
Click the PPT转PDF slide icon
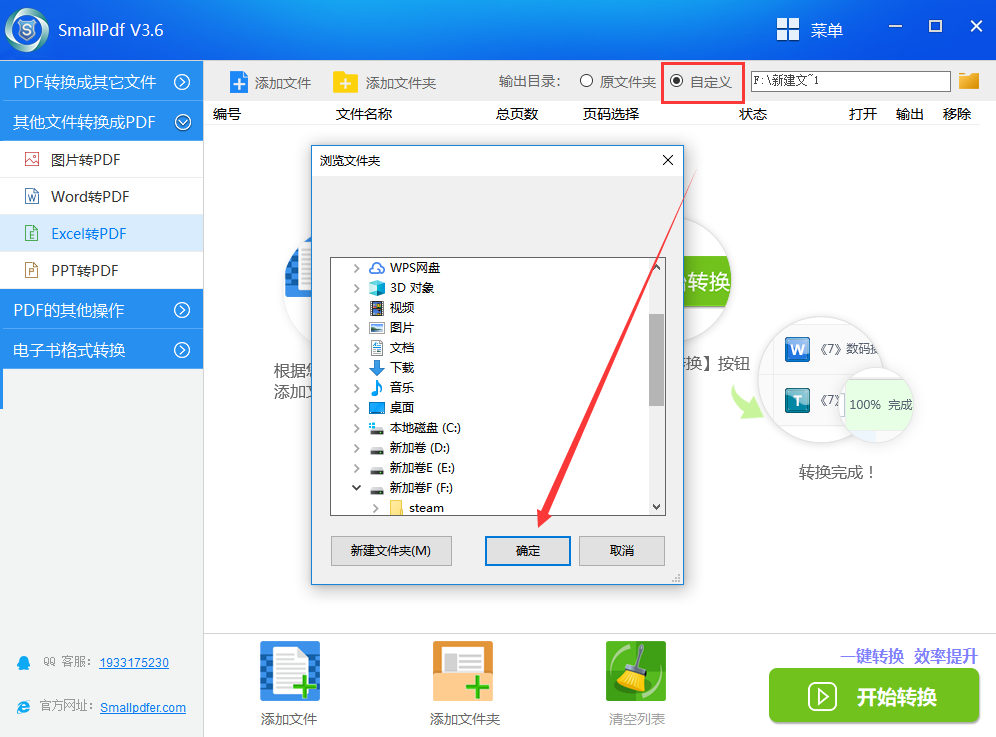coord(32,270)
